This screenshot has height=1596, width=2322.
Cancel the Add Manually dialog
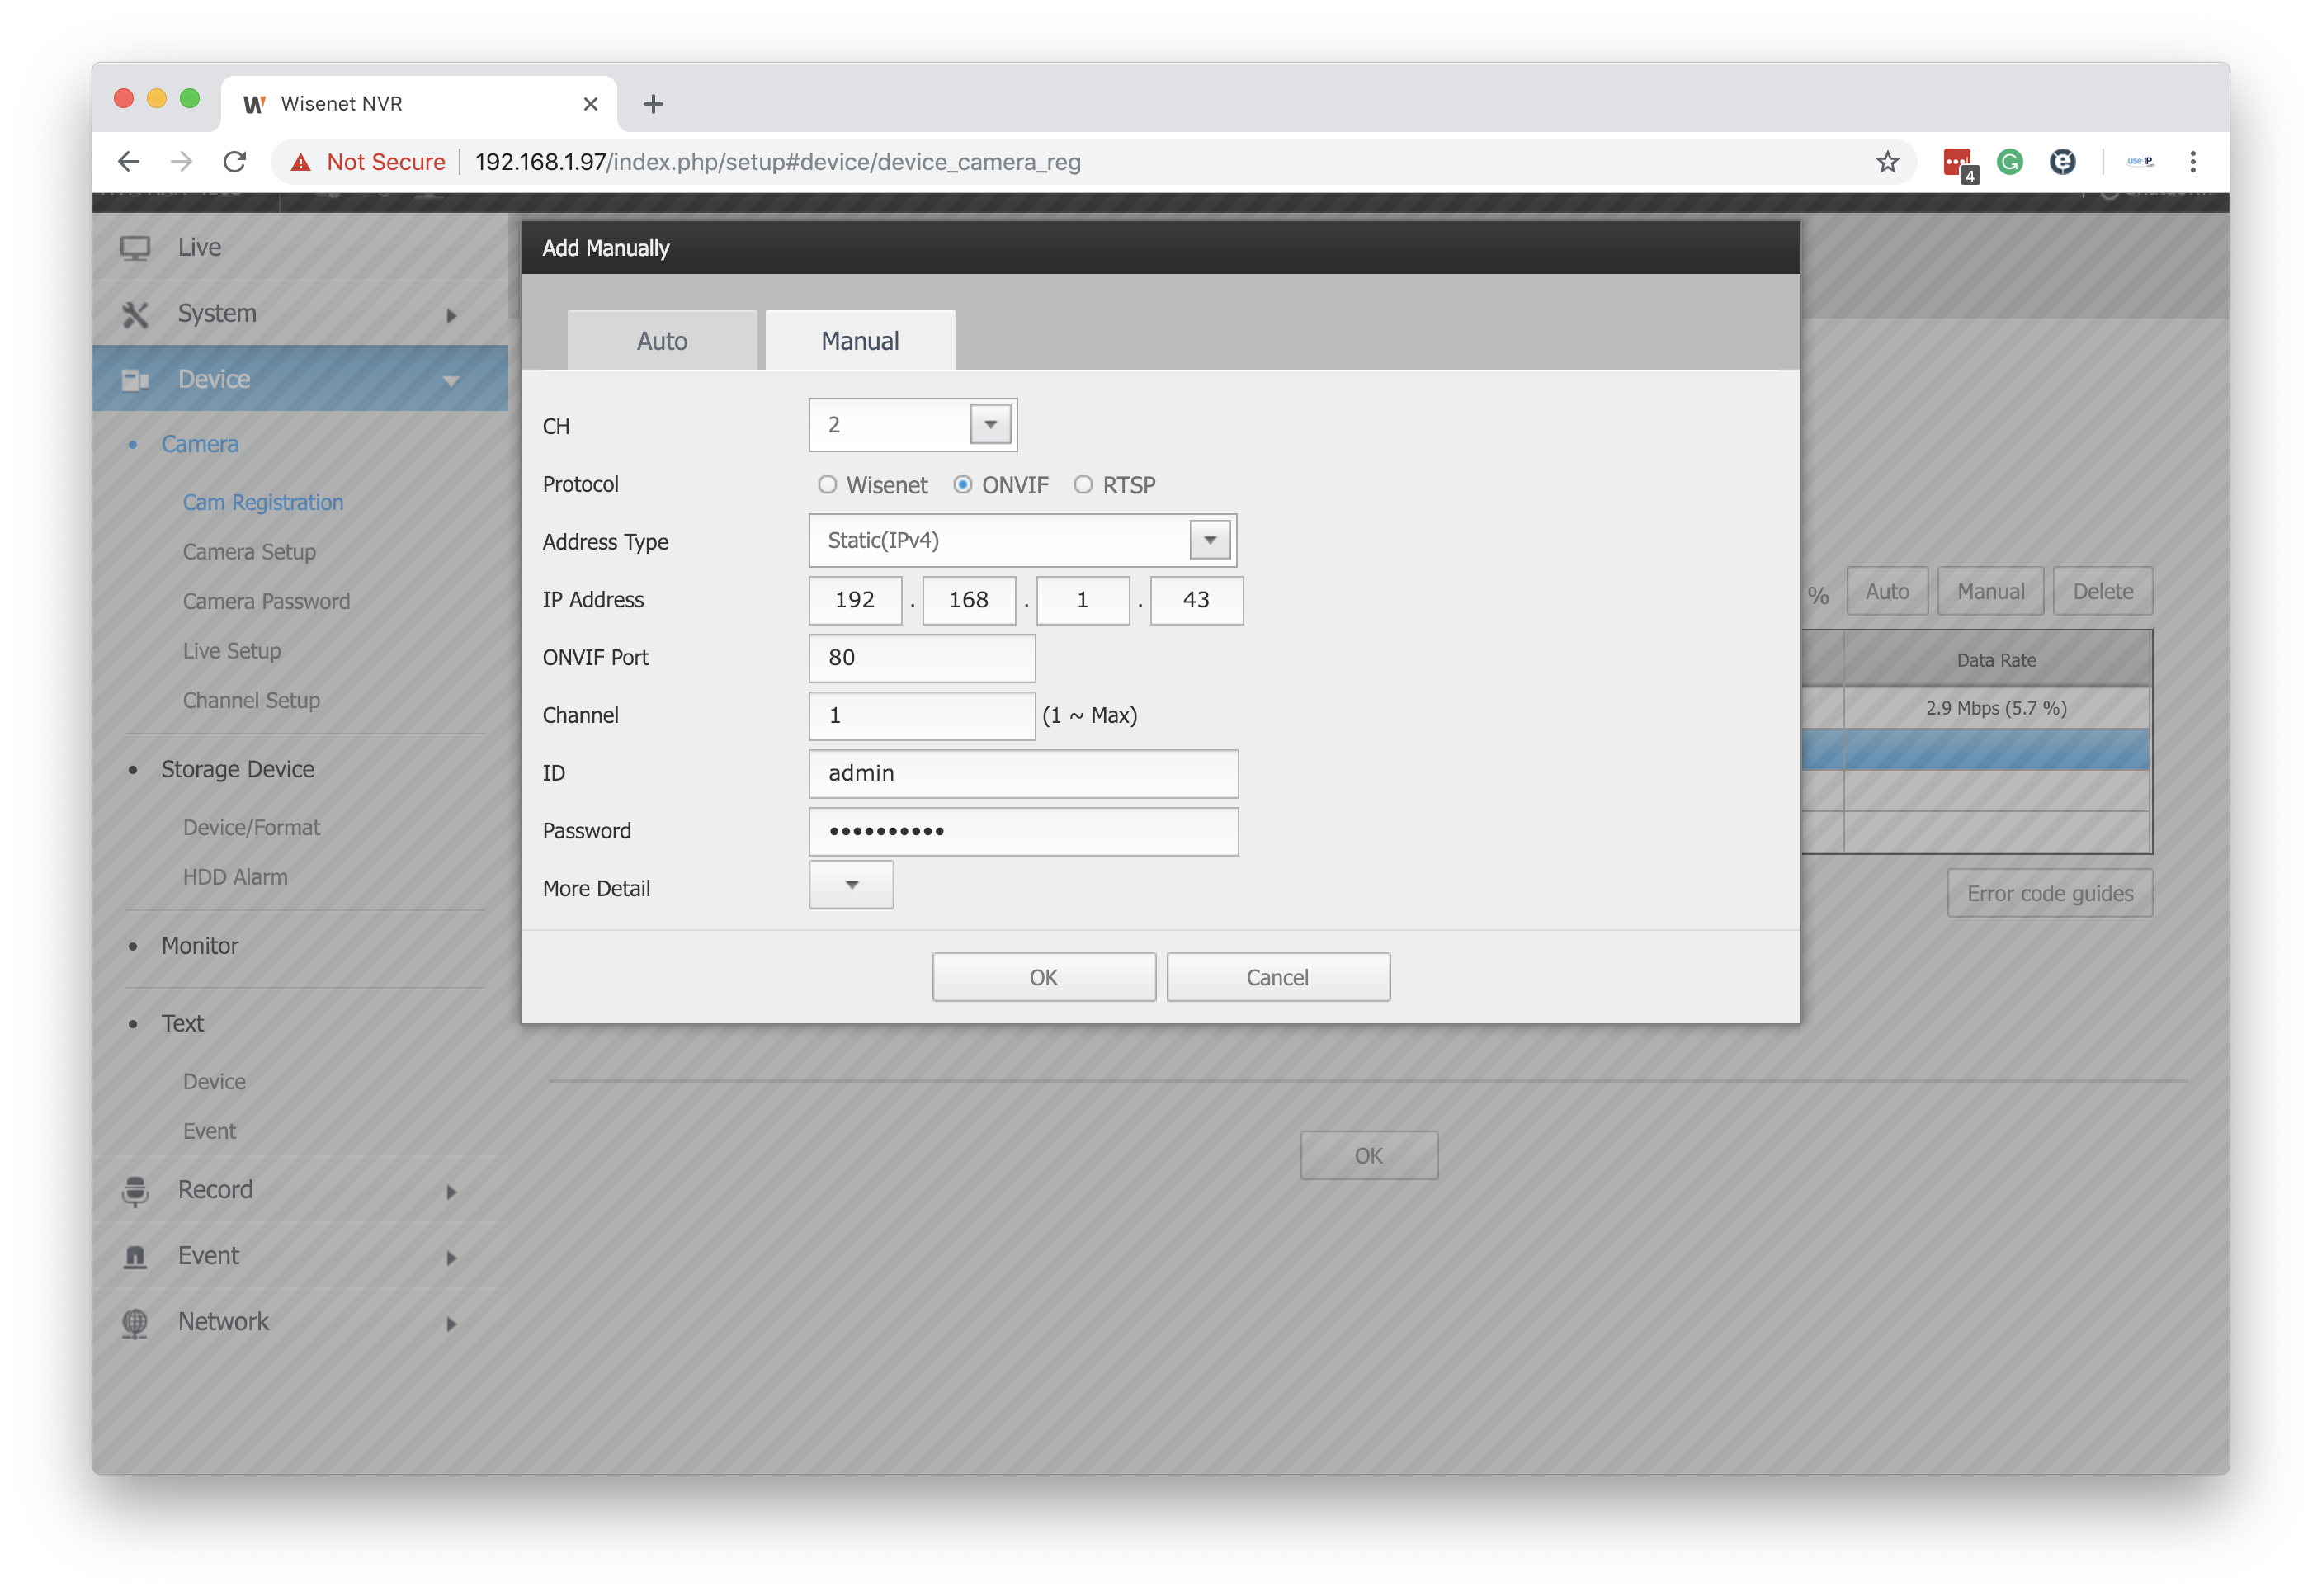click(x=1277, y=977)
